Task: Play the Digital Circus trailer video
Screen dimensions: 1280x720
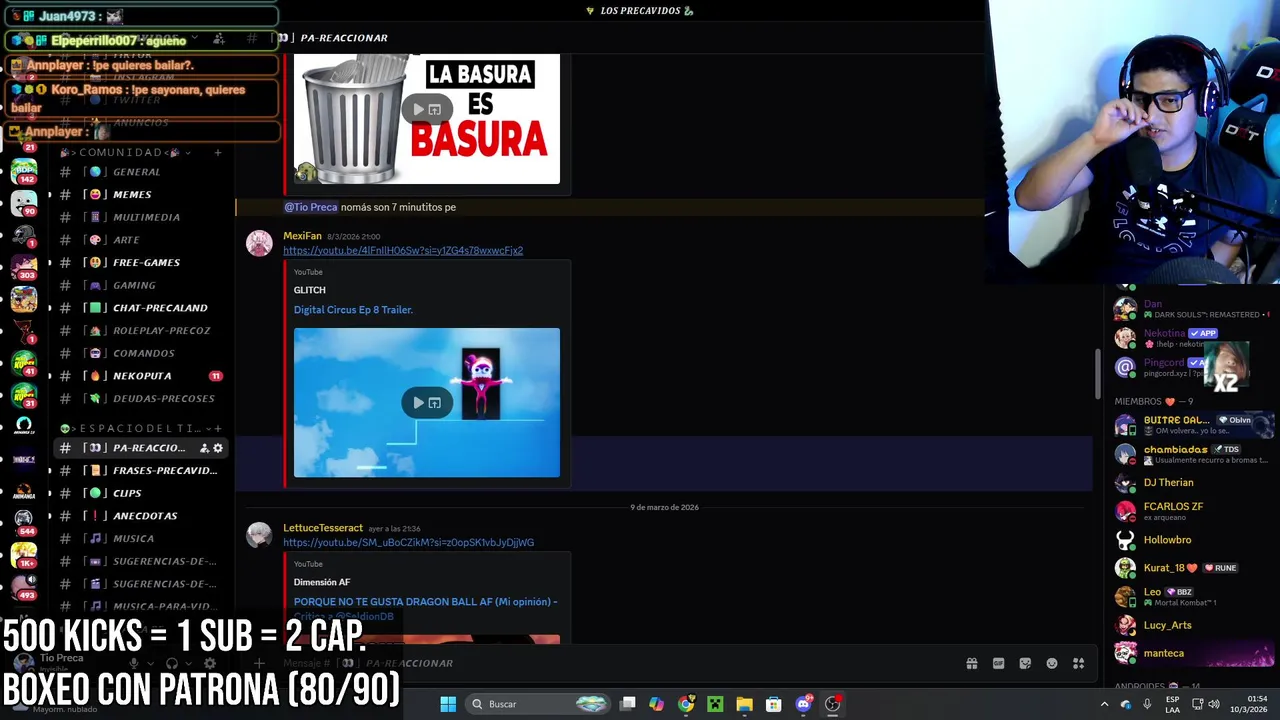Action: tap(418, 402)
